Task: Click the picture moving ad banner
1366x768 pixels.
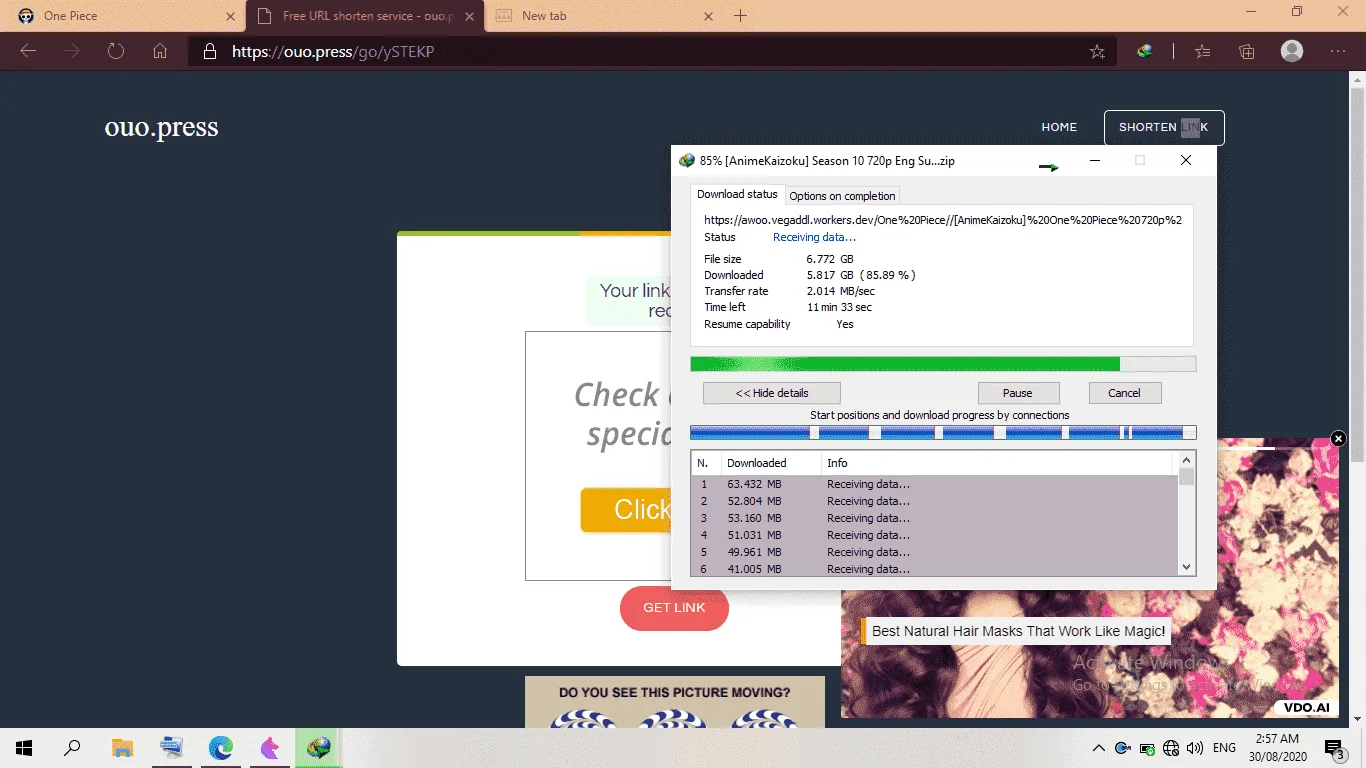Action: tap(675, 702)
